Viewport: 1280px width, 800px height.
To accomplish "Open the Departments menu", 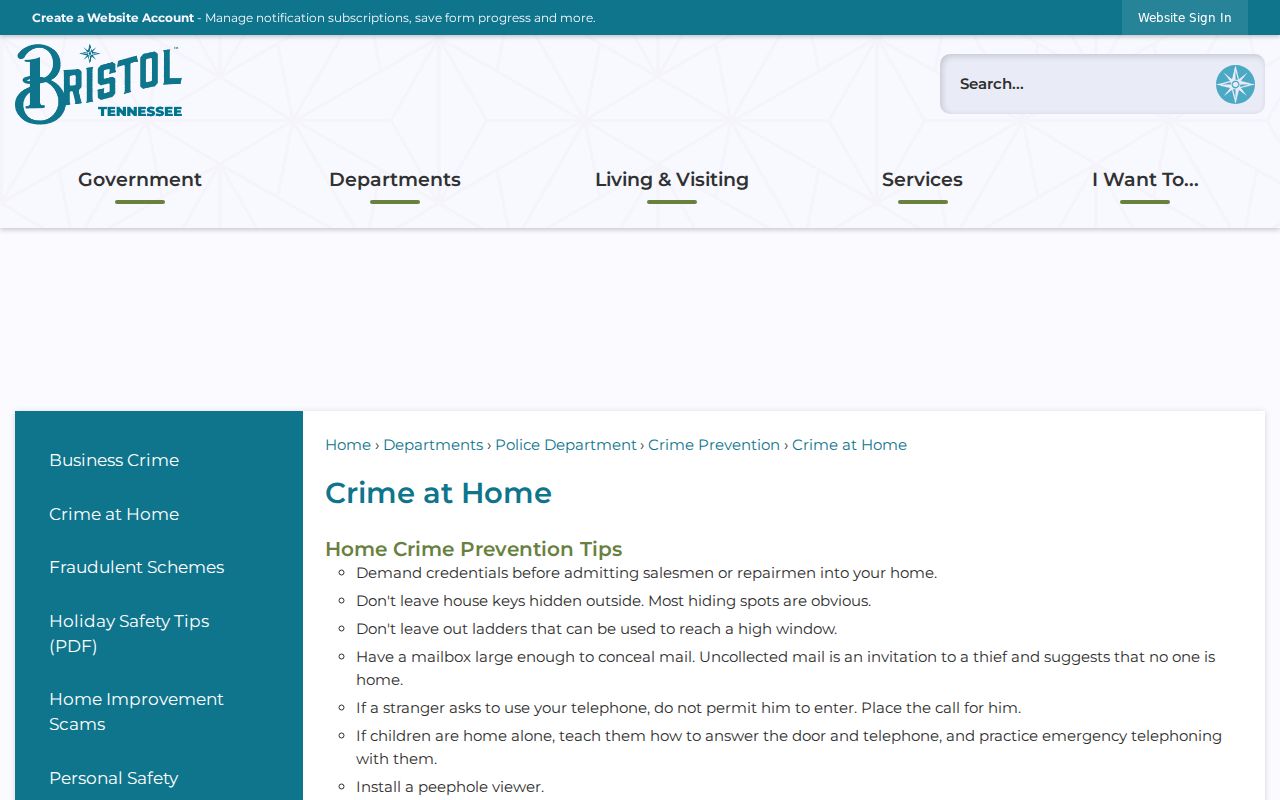I will coord(395,180).
